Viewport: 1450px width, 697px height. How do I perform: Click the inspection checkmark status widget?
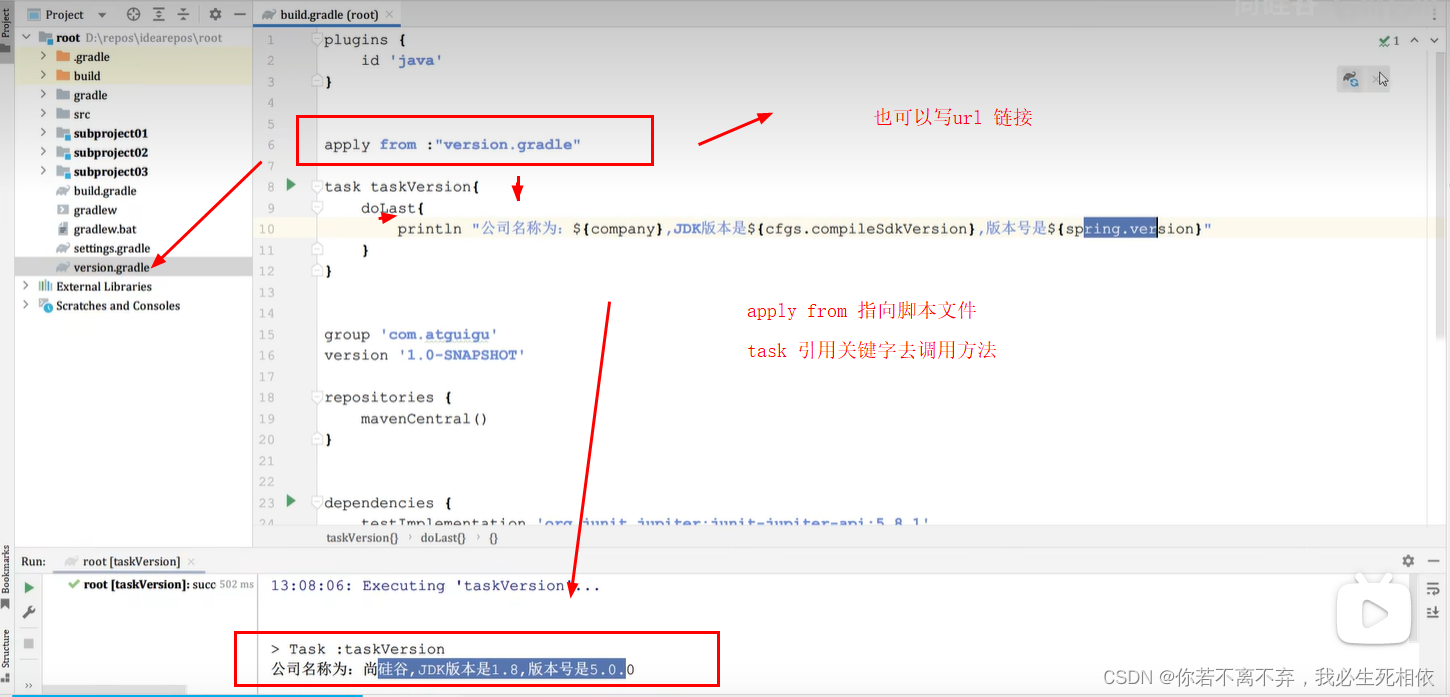click(x=1389, y=41)
